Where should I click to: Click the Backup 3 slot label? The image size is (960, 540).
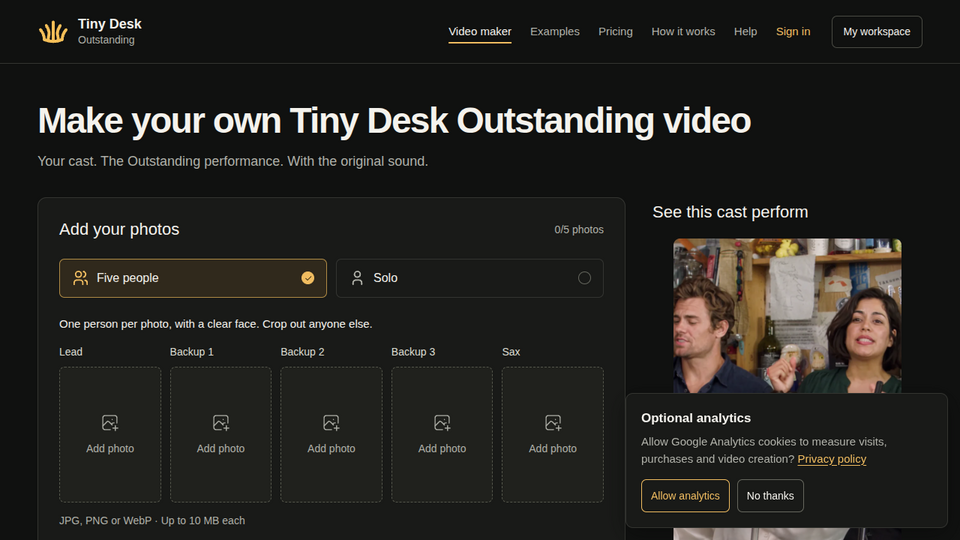pyautogui.click(x=413, y=352)
